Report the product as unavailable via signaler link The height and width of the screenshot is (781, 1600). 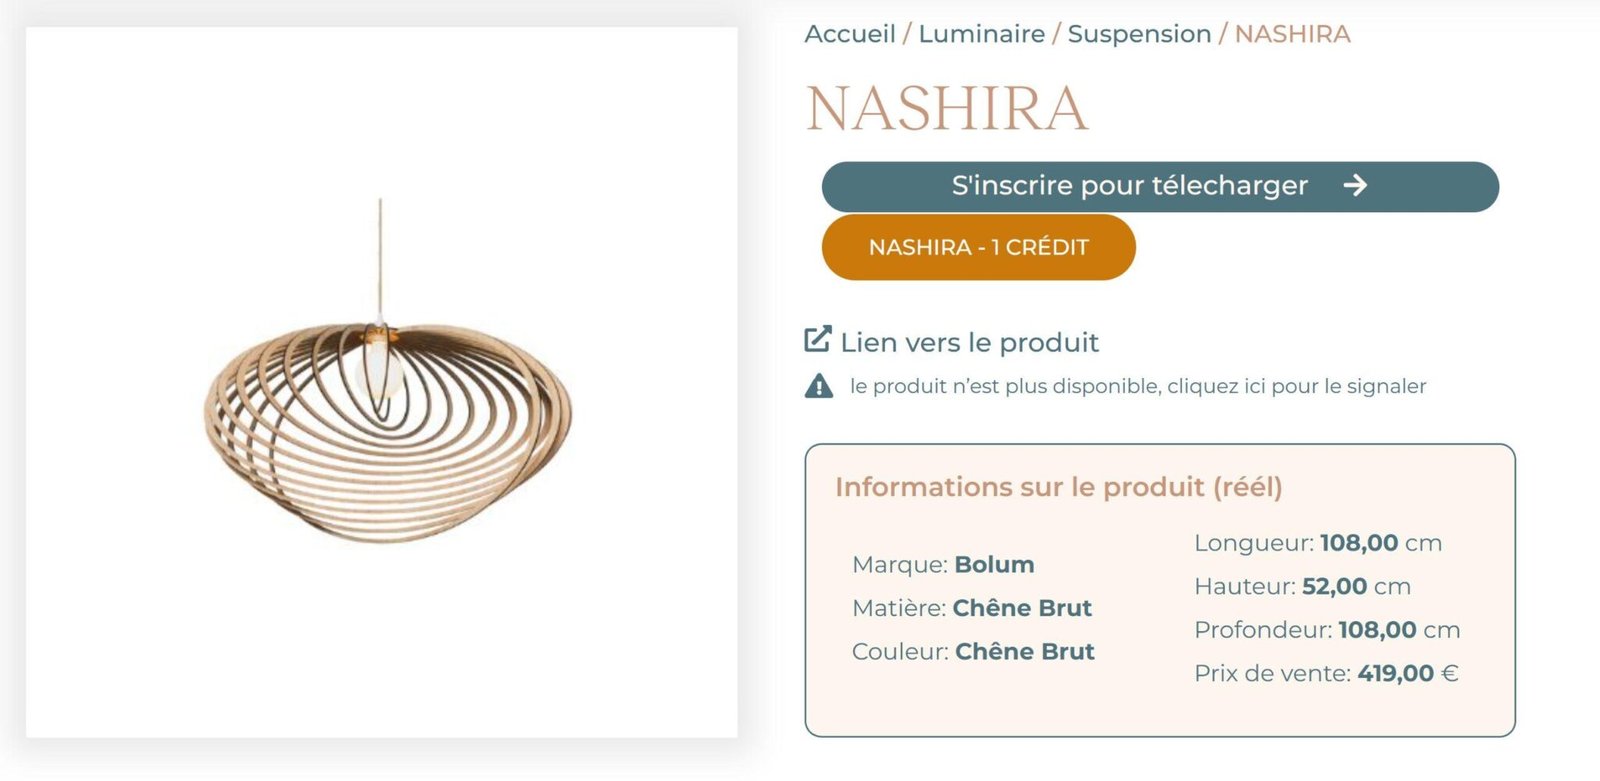(x=1138, y=386)
